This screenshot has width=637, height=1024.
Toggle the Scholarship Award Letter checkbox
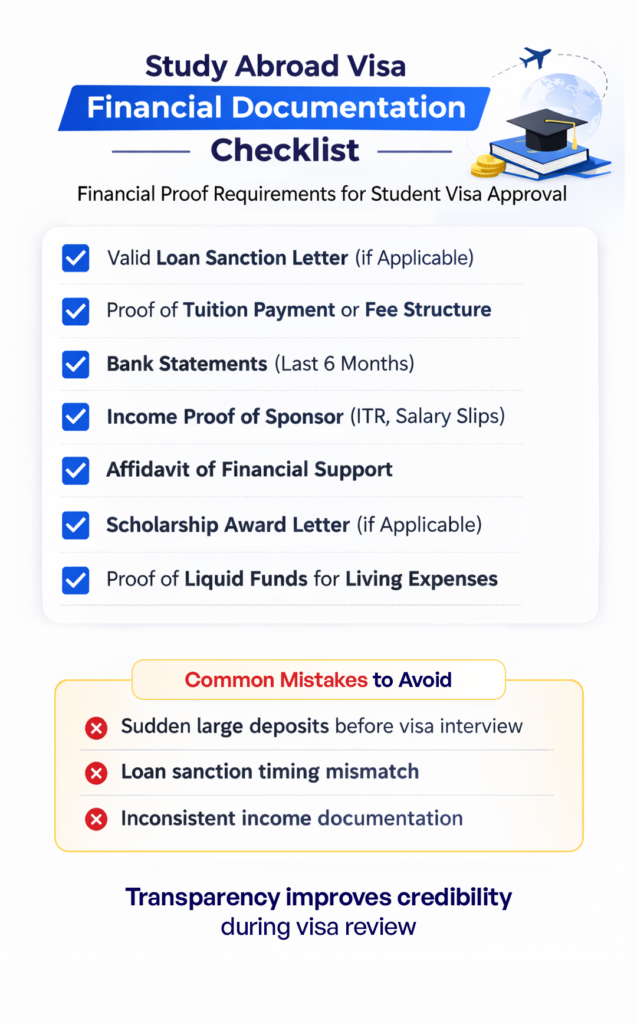pyautogui.click(x=75, y=524)
